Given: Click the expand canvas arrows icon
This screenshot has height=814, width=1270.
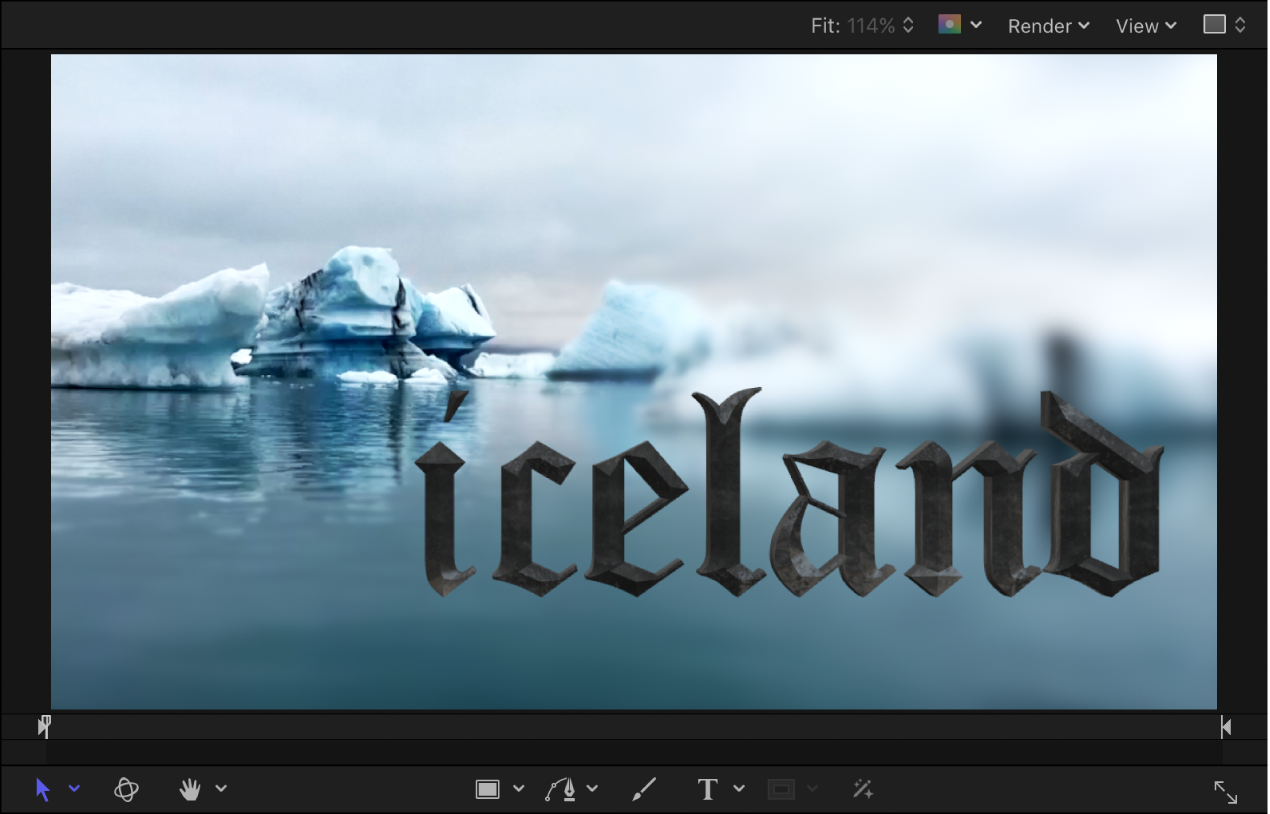Looking at the screenshot, I should (1227, 792).
